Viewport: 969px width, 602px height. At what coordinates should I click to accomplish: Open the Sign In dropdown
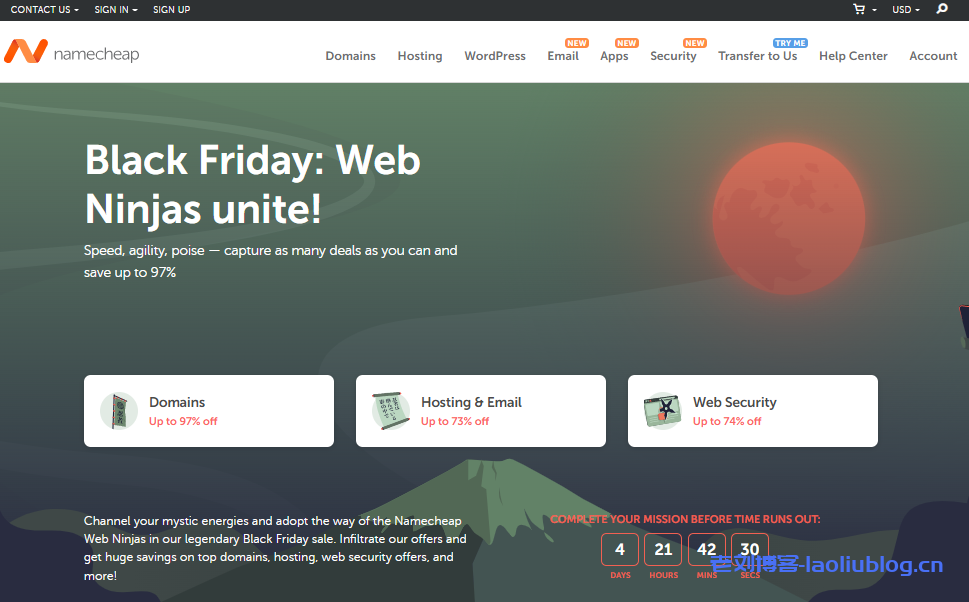coord(115,10)
